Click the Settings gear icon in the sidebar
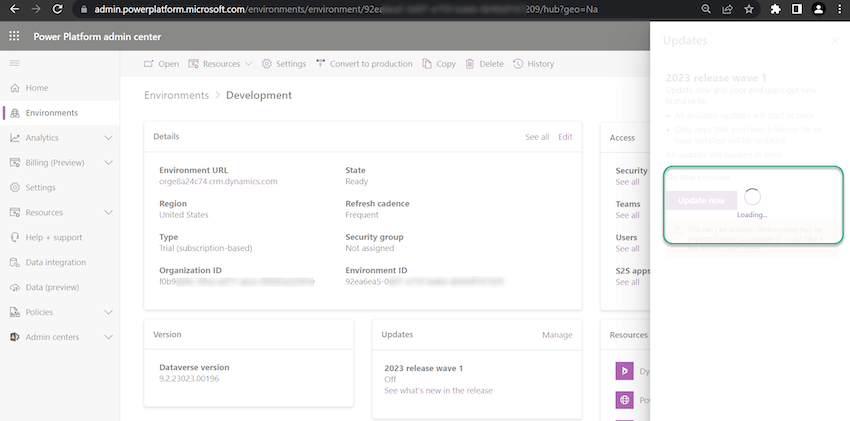Screen dimensions: 850x421 point(15,187)
